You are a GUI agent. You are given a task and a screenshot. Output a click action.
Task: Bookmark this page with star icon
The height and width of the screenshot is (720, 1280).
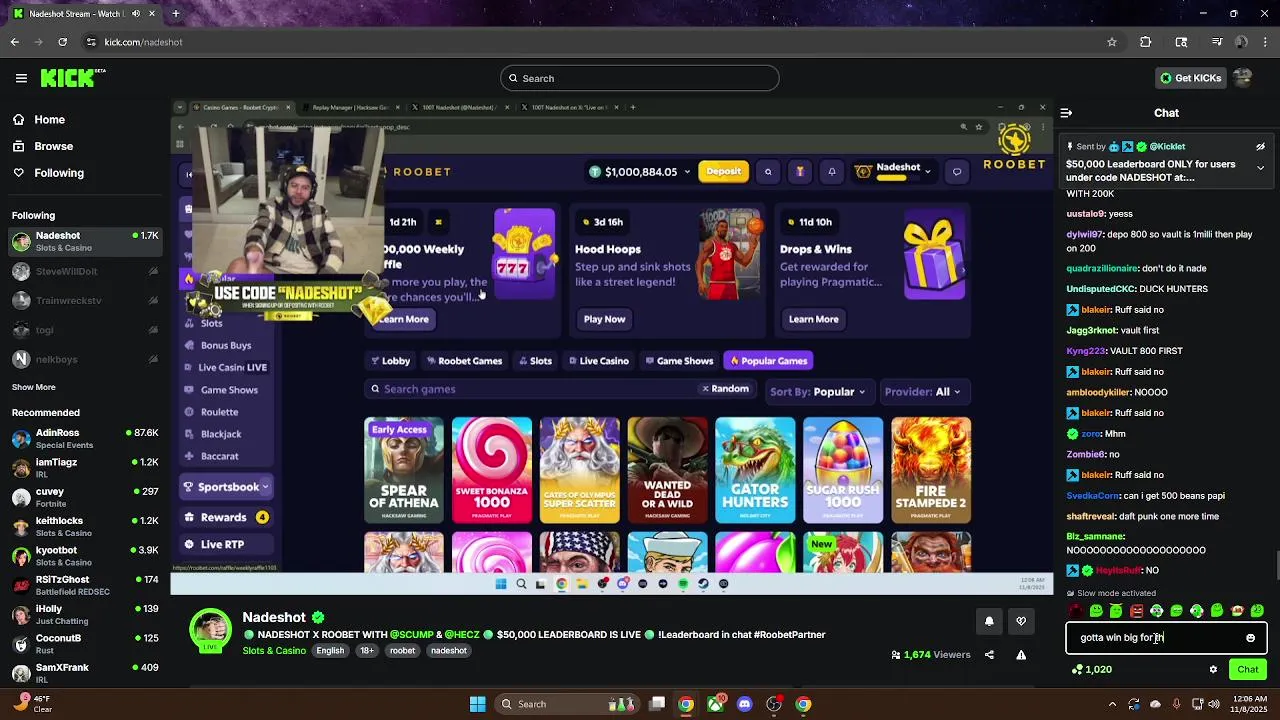[1111, 42]
